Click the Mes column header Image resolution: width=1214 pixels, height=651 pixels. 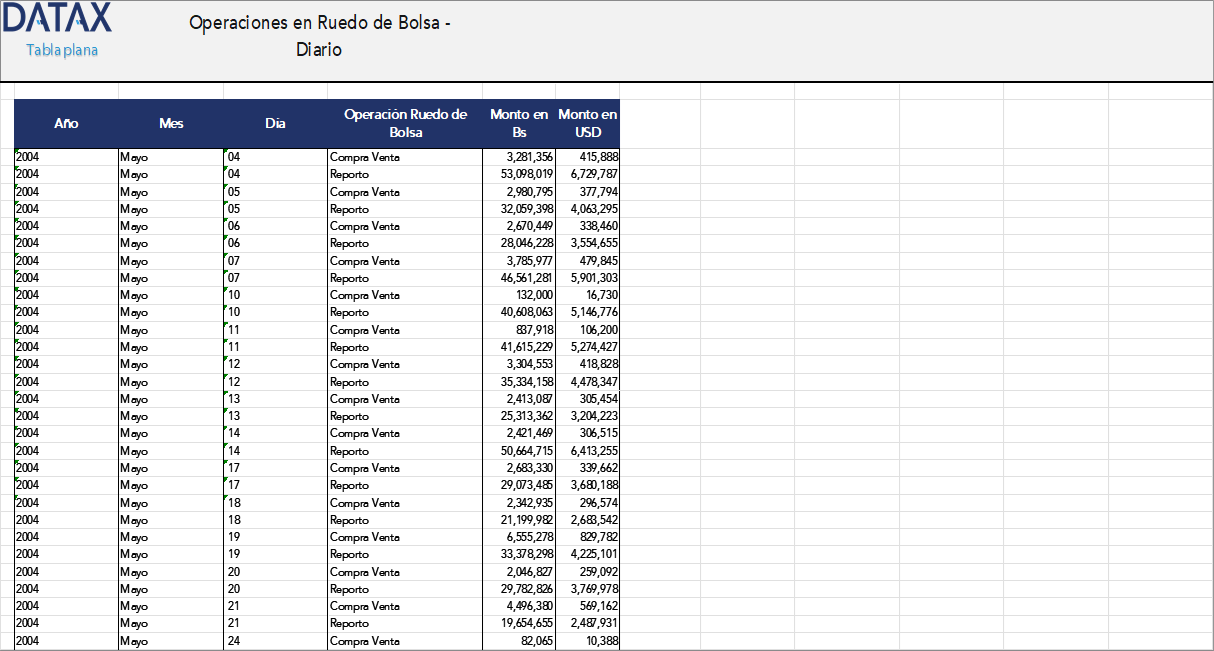(x=170, y=123)
